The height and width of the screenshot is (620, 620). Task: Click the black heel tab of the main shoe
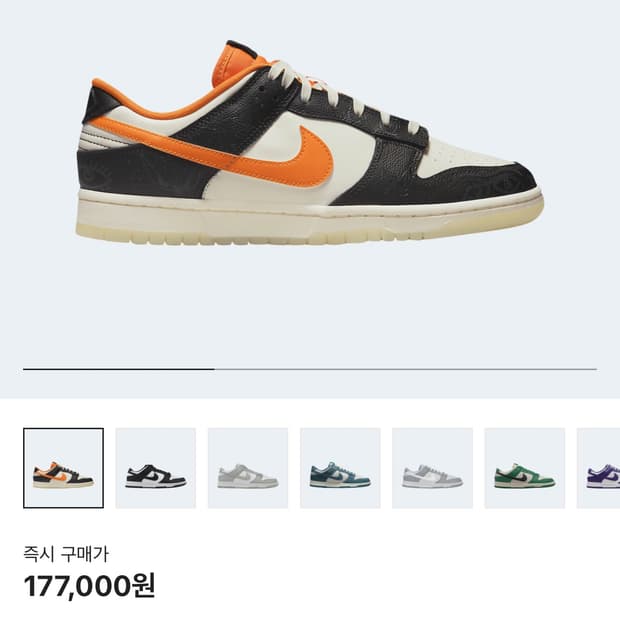100,104
